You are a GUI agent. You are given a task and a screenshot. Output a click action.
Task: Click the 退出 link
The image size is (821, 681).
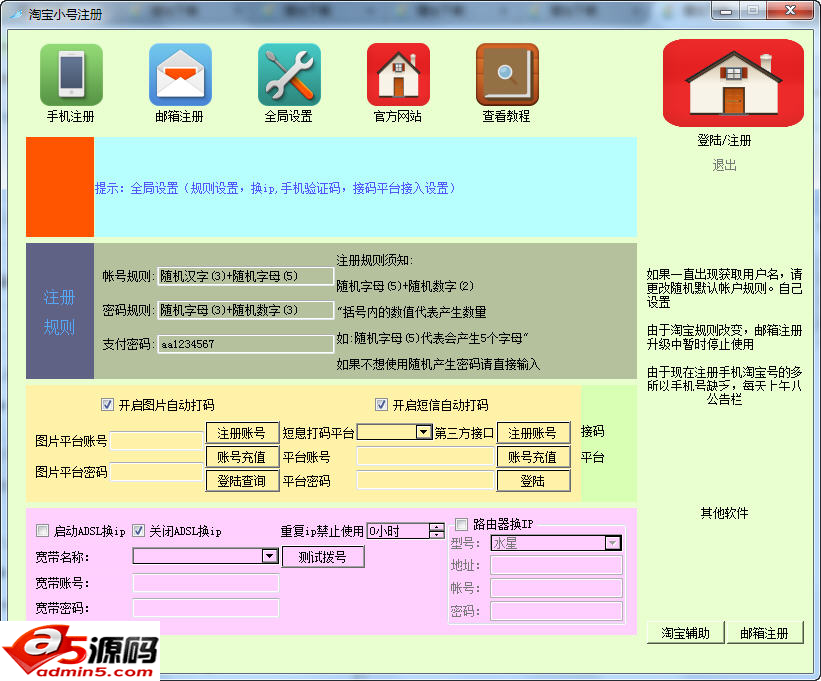click(724, 165)
